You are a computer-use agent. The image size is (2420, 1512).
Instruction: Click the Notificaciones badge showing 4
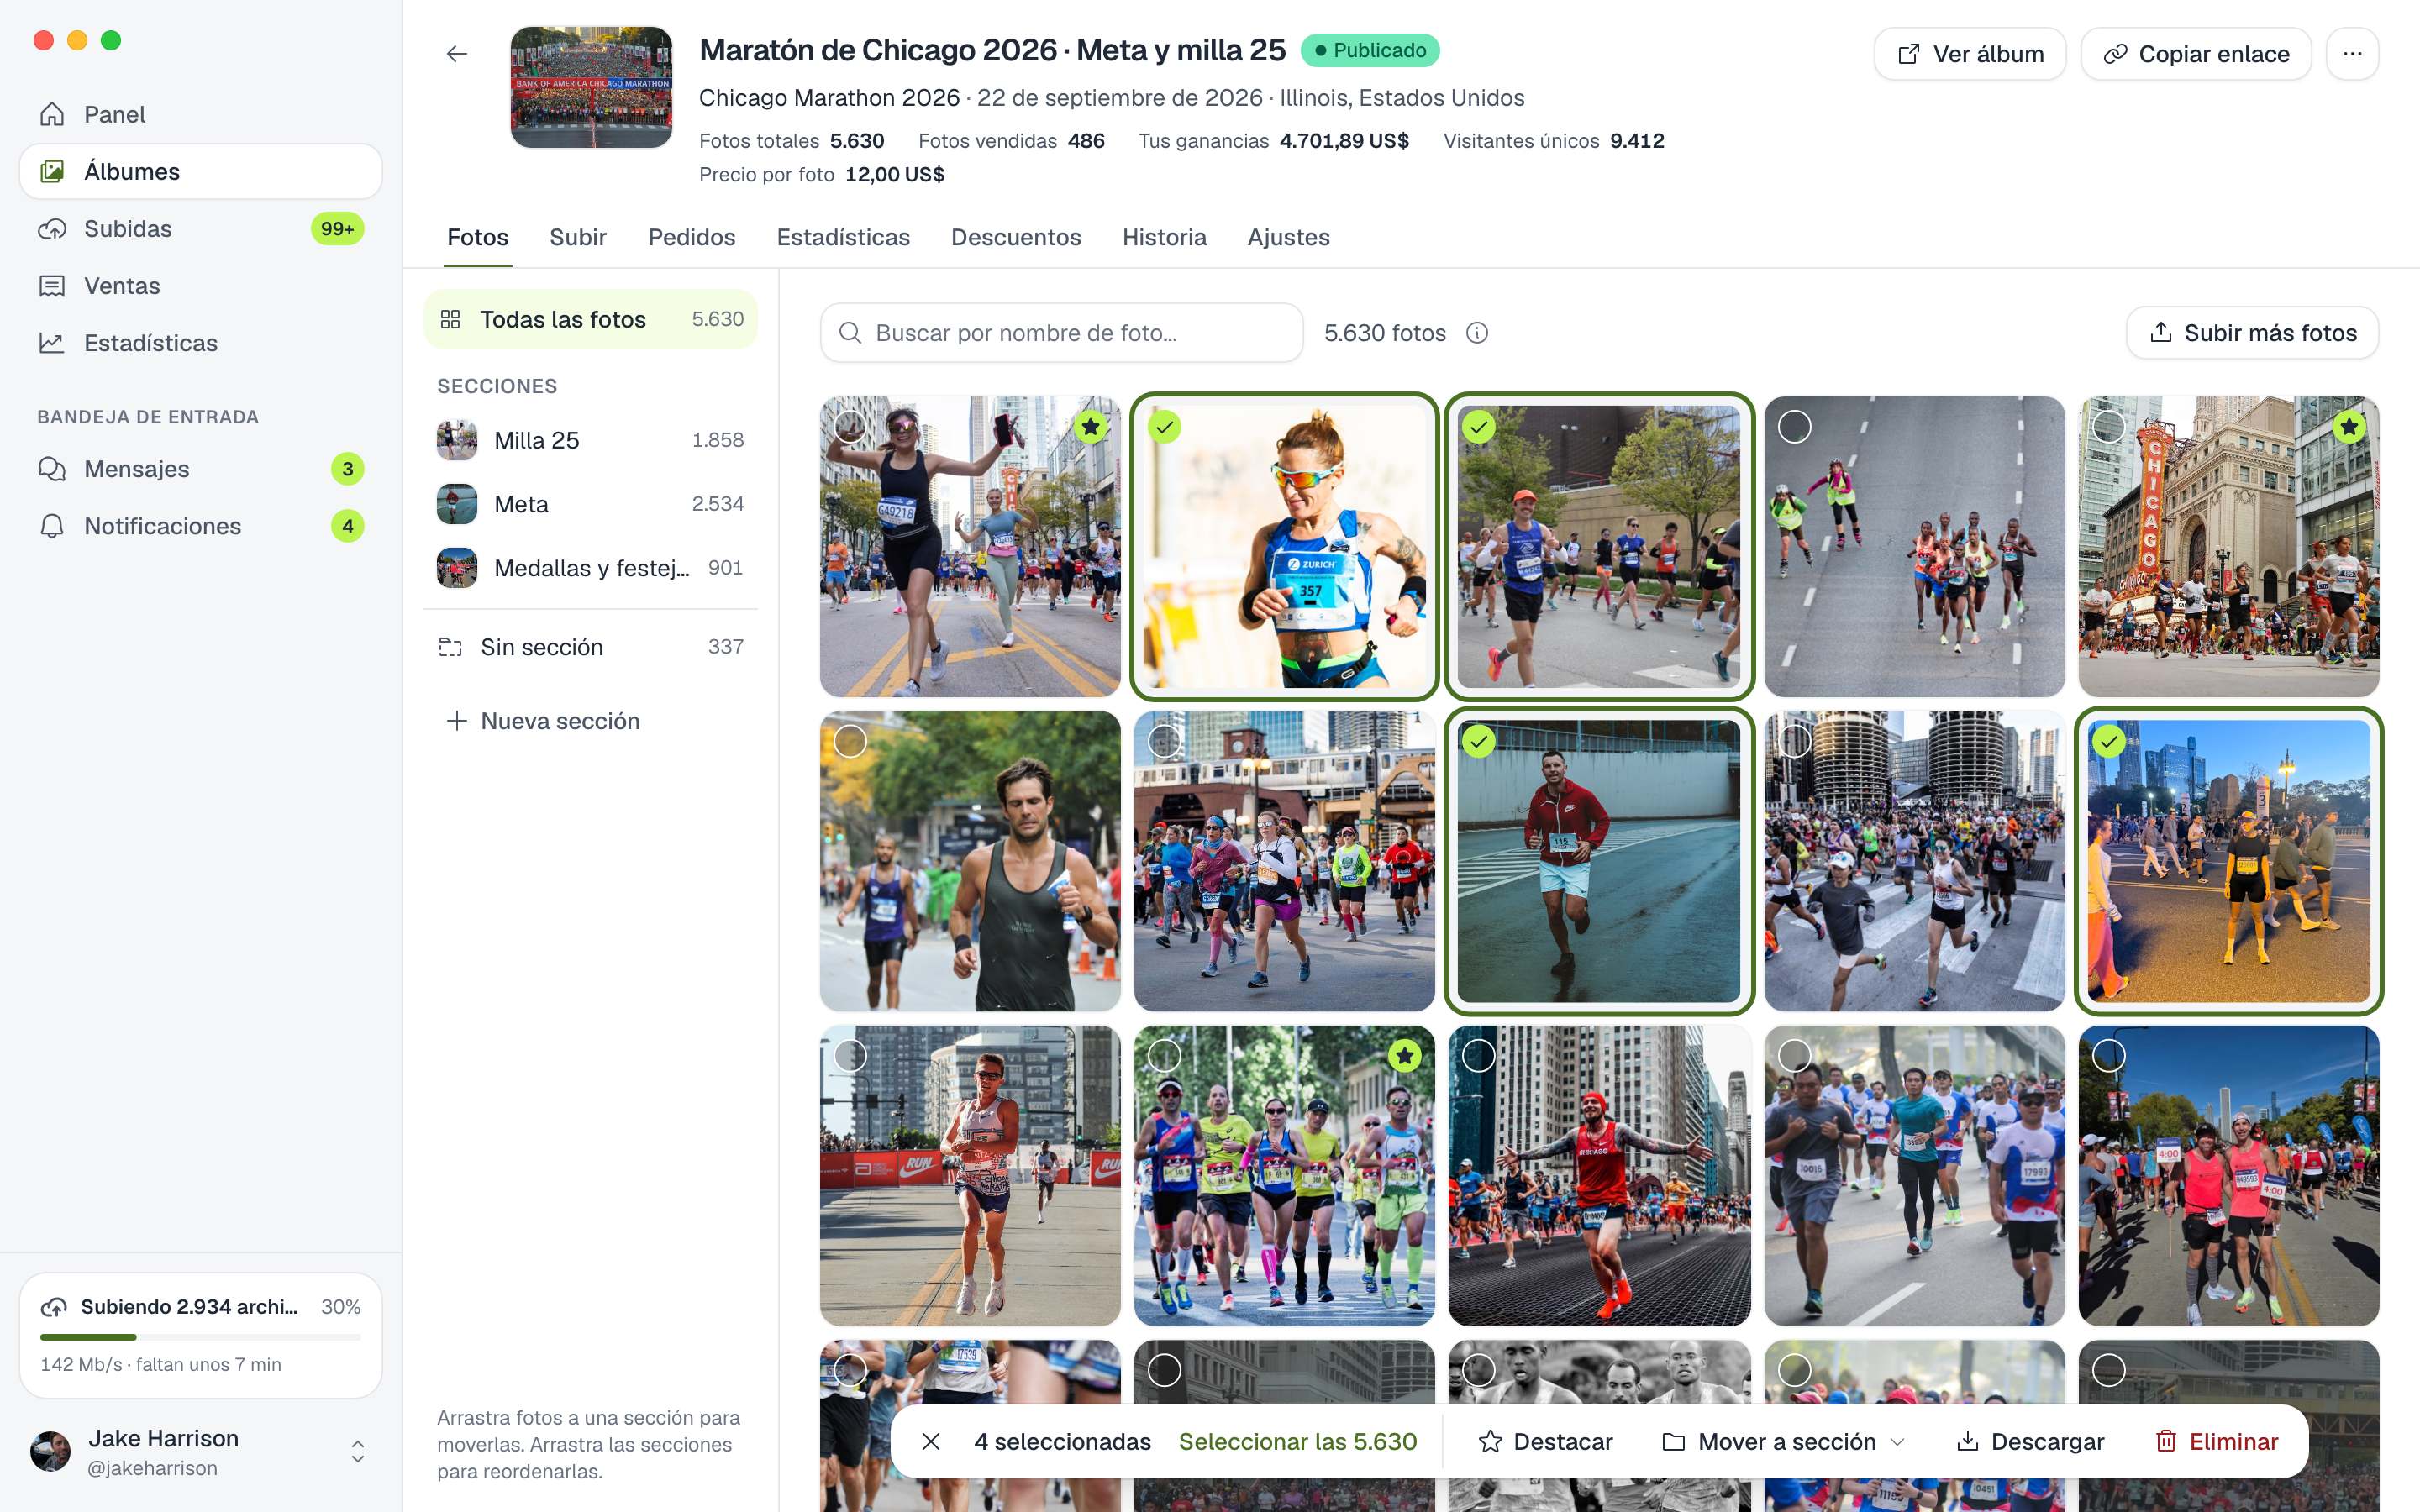pos(347,526)
